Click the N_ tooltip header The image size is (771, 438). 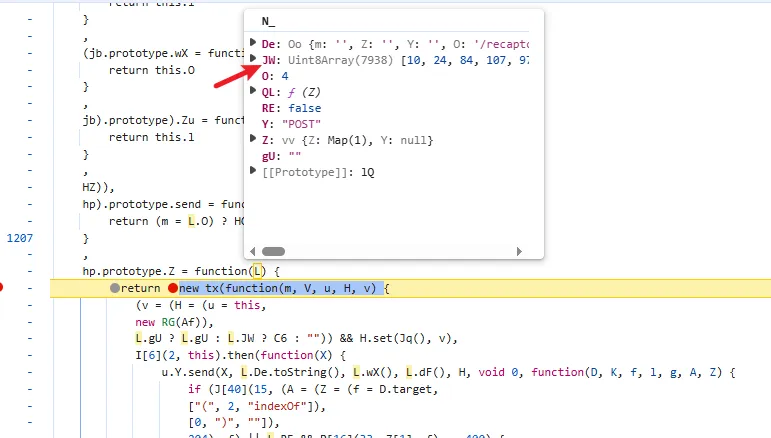268,21
